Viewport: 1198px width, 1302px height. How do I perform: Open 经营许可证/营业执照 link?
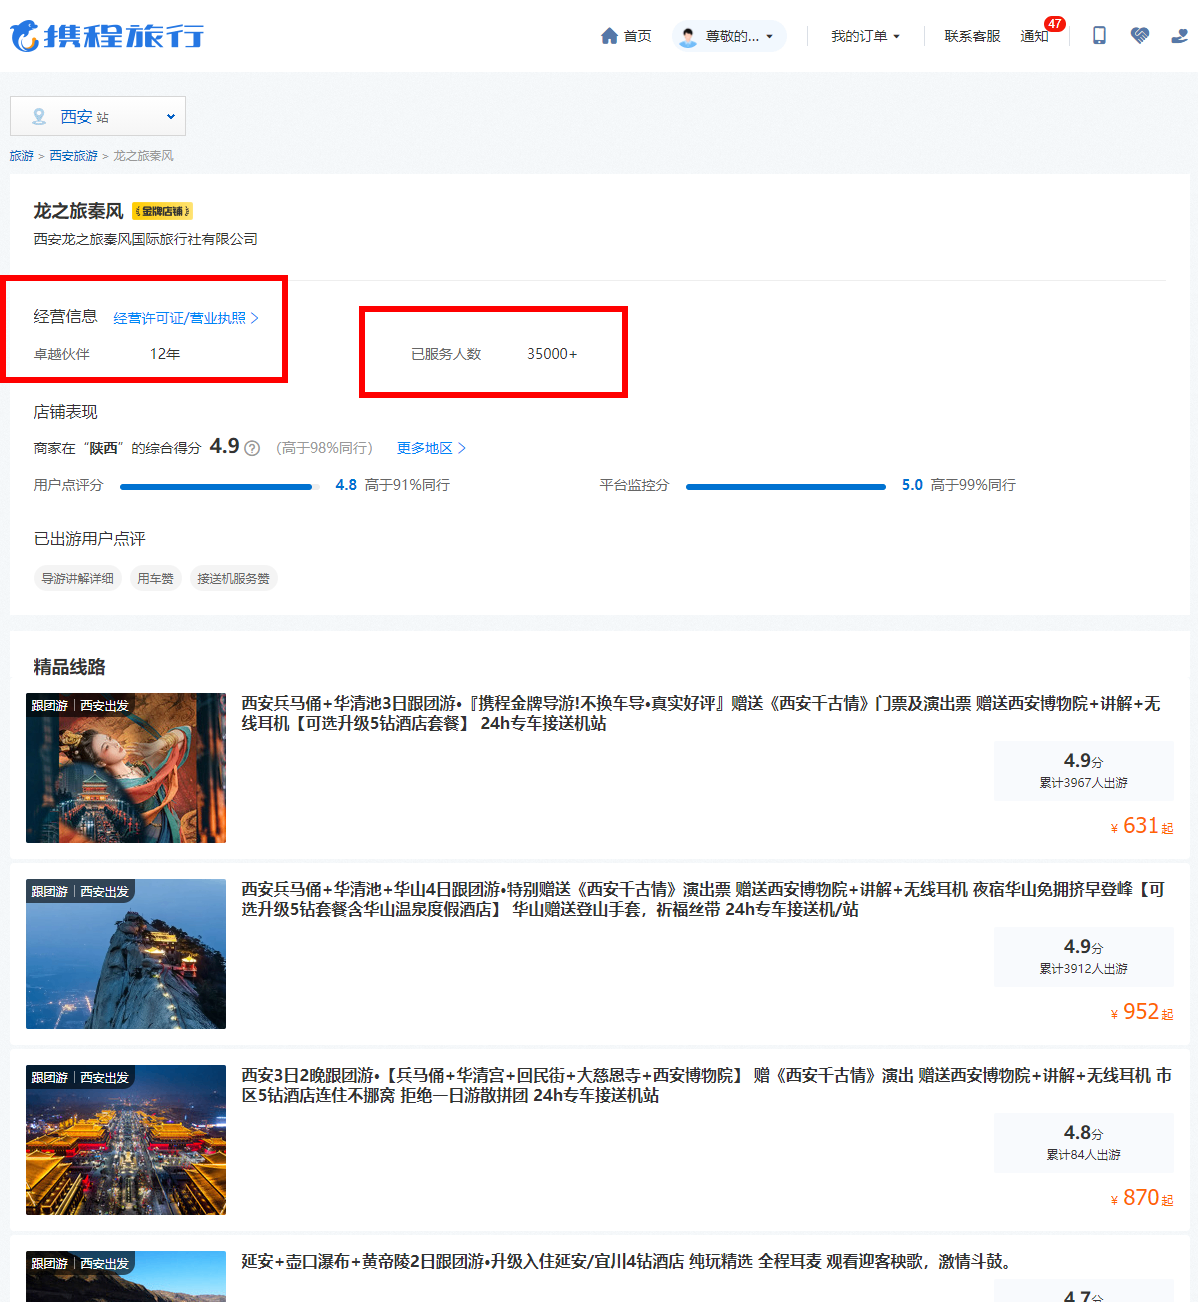coord(186,318)
